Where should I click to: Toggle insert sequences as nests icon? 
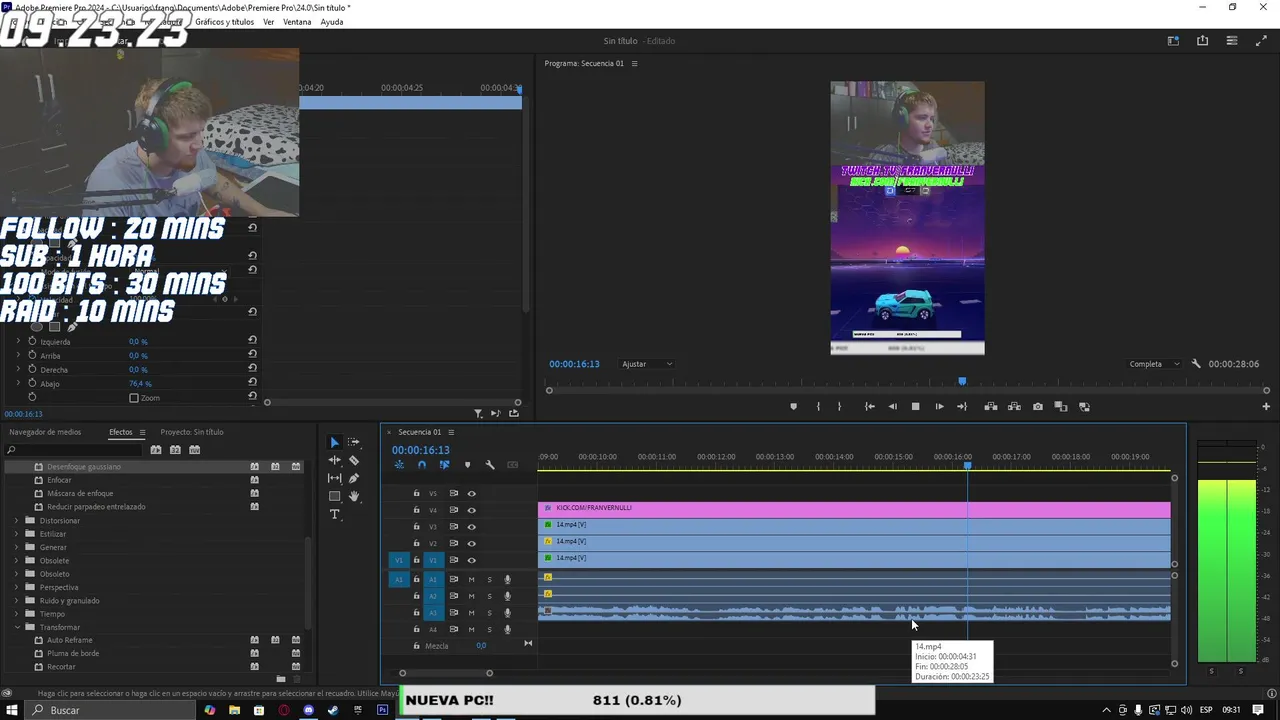click(x=399, y=465)
